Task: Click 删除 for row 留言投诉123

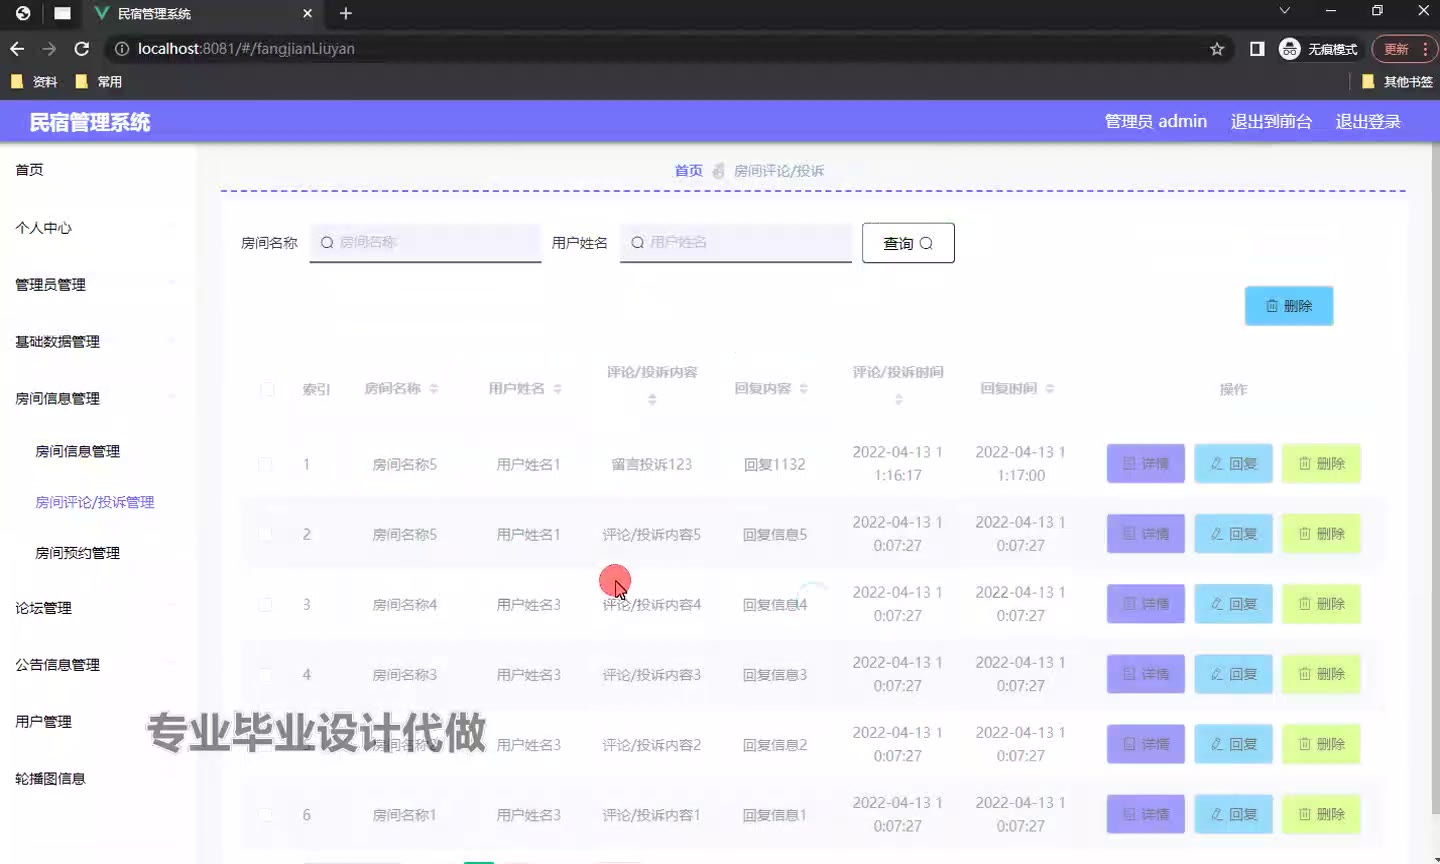Action: [1321, 464]
